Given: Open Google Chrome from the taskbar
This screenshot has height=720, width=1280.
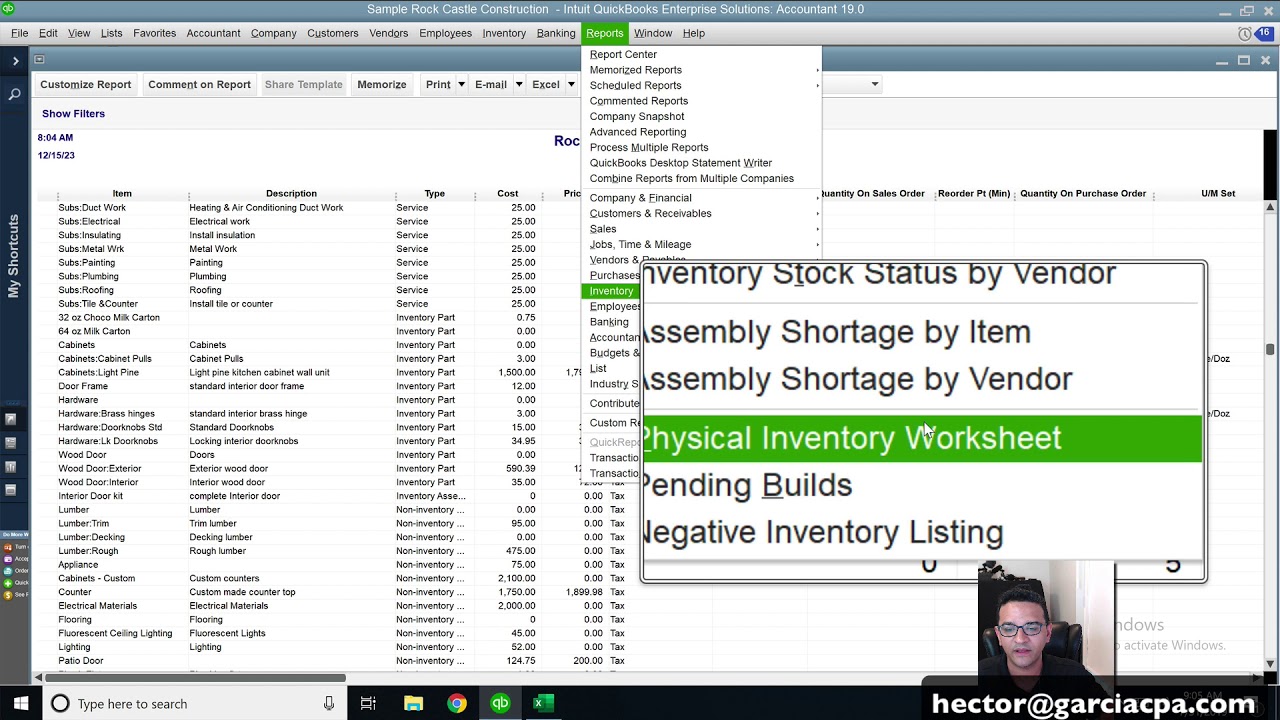Looking at the screenshot, I should (456, 704).
